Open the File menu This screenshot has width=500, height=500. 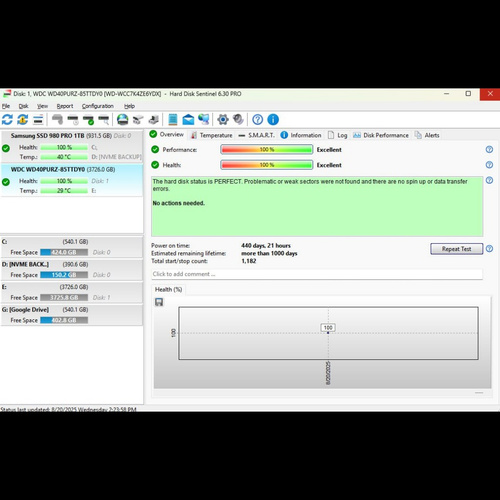pyautogui.click(x=6, y=106)
